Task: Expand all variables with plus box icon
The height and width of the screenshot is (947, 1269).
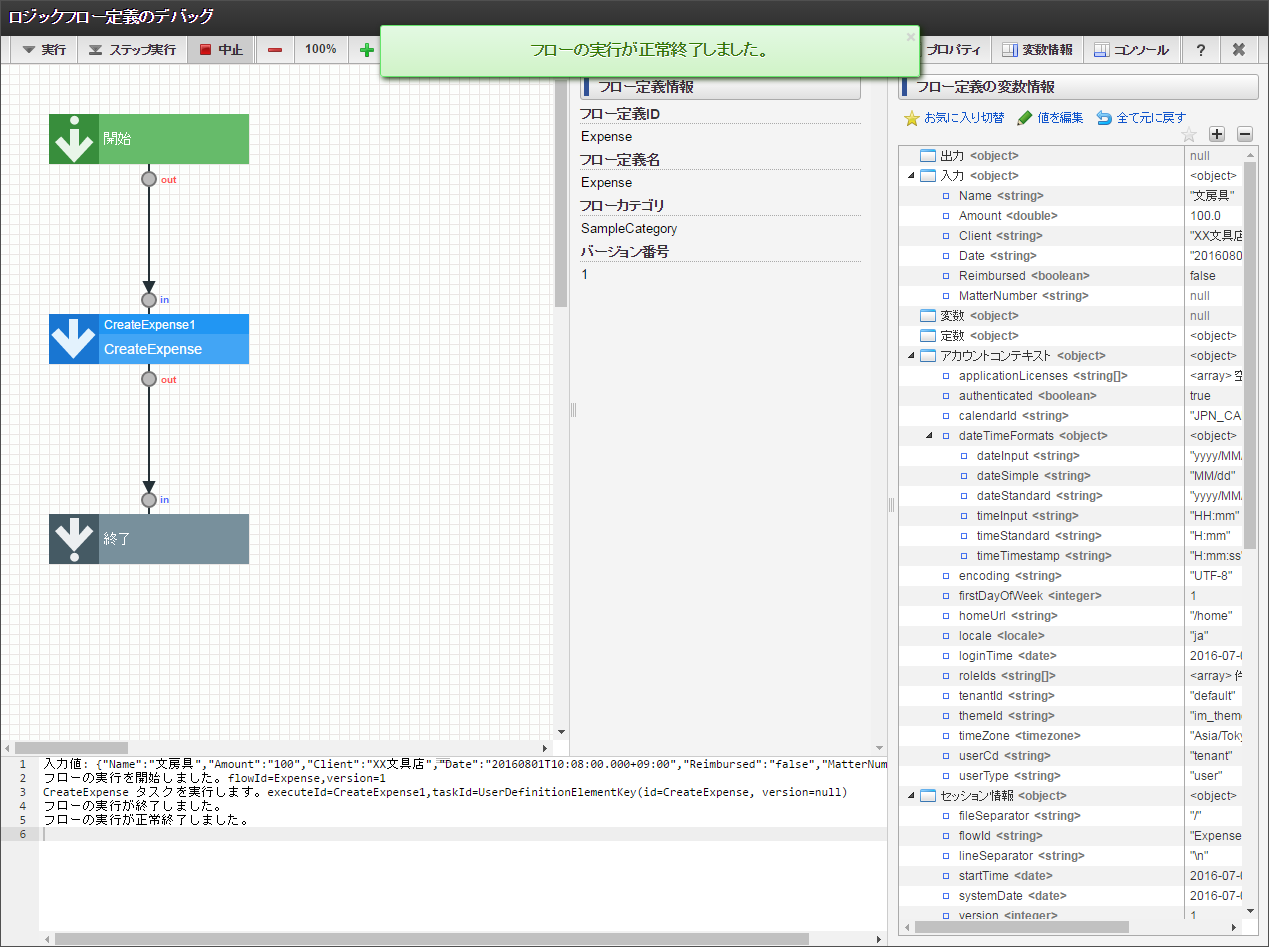Action: pos(1217,134)
